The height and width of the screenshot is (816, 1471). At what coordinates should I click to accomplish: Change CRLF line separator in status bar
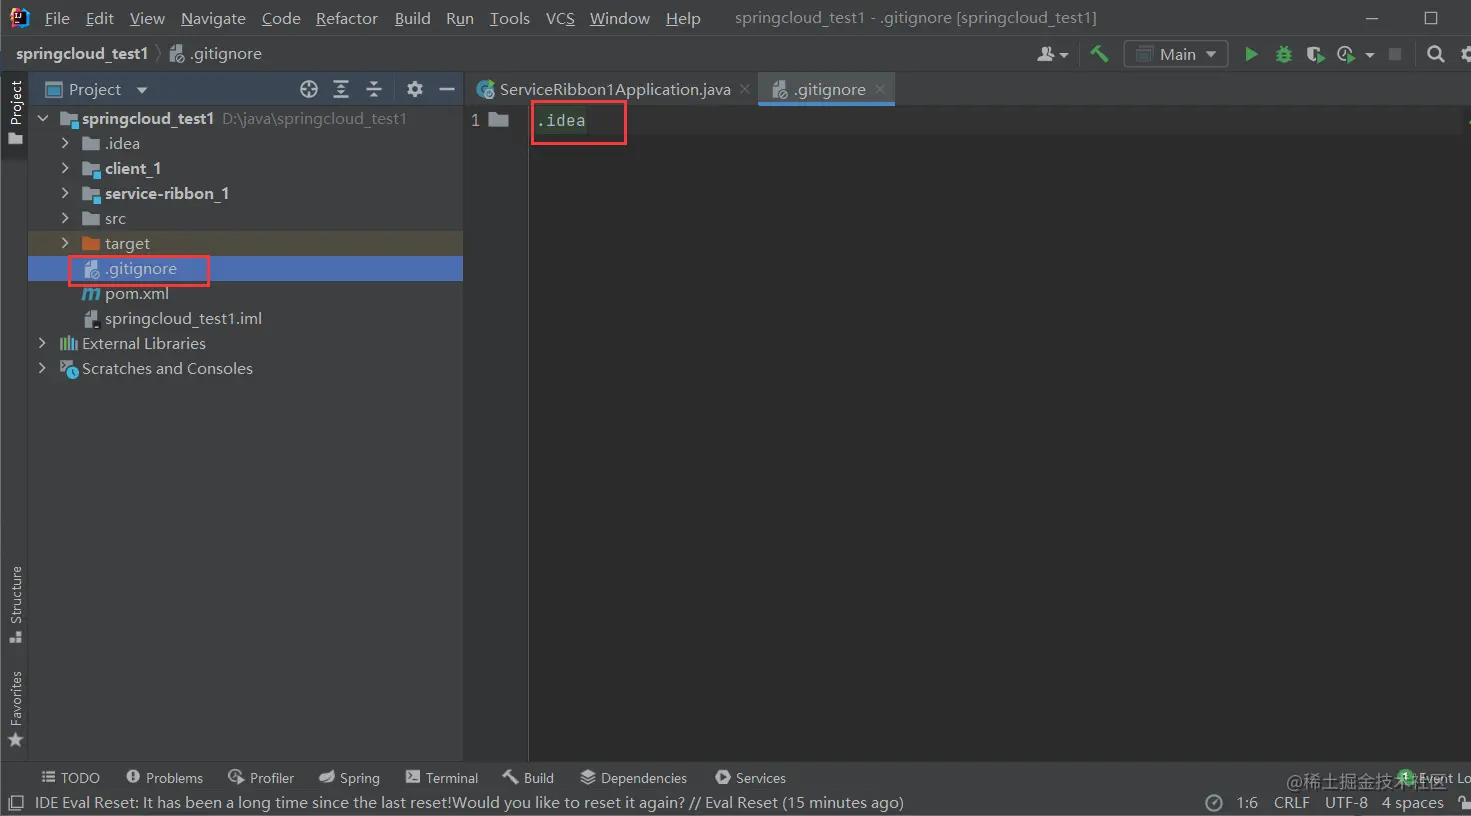click(x=1291, y=803)
